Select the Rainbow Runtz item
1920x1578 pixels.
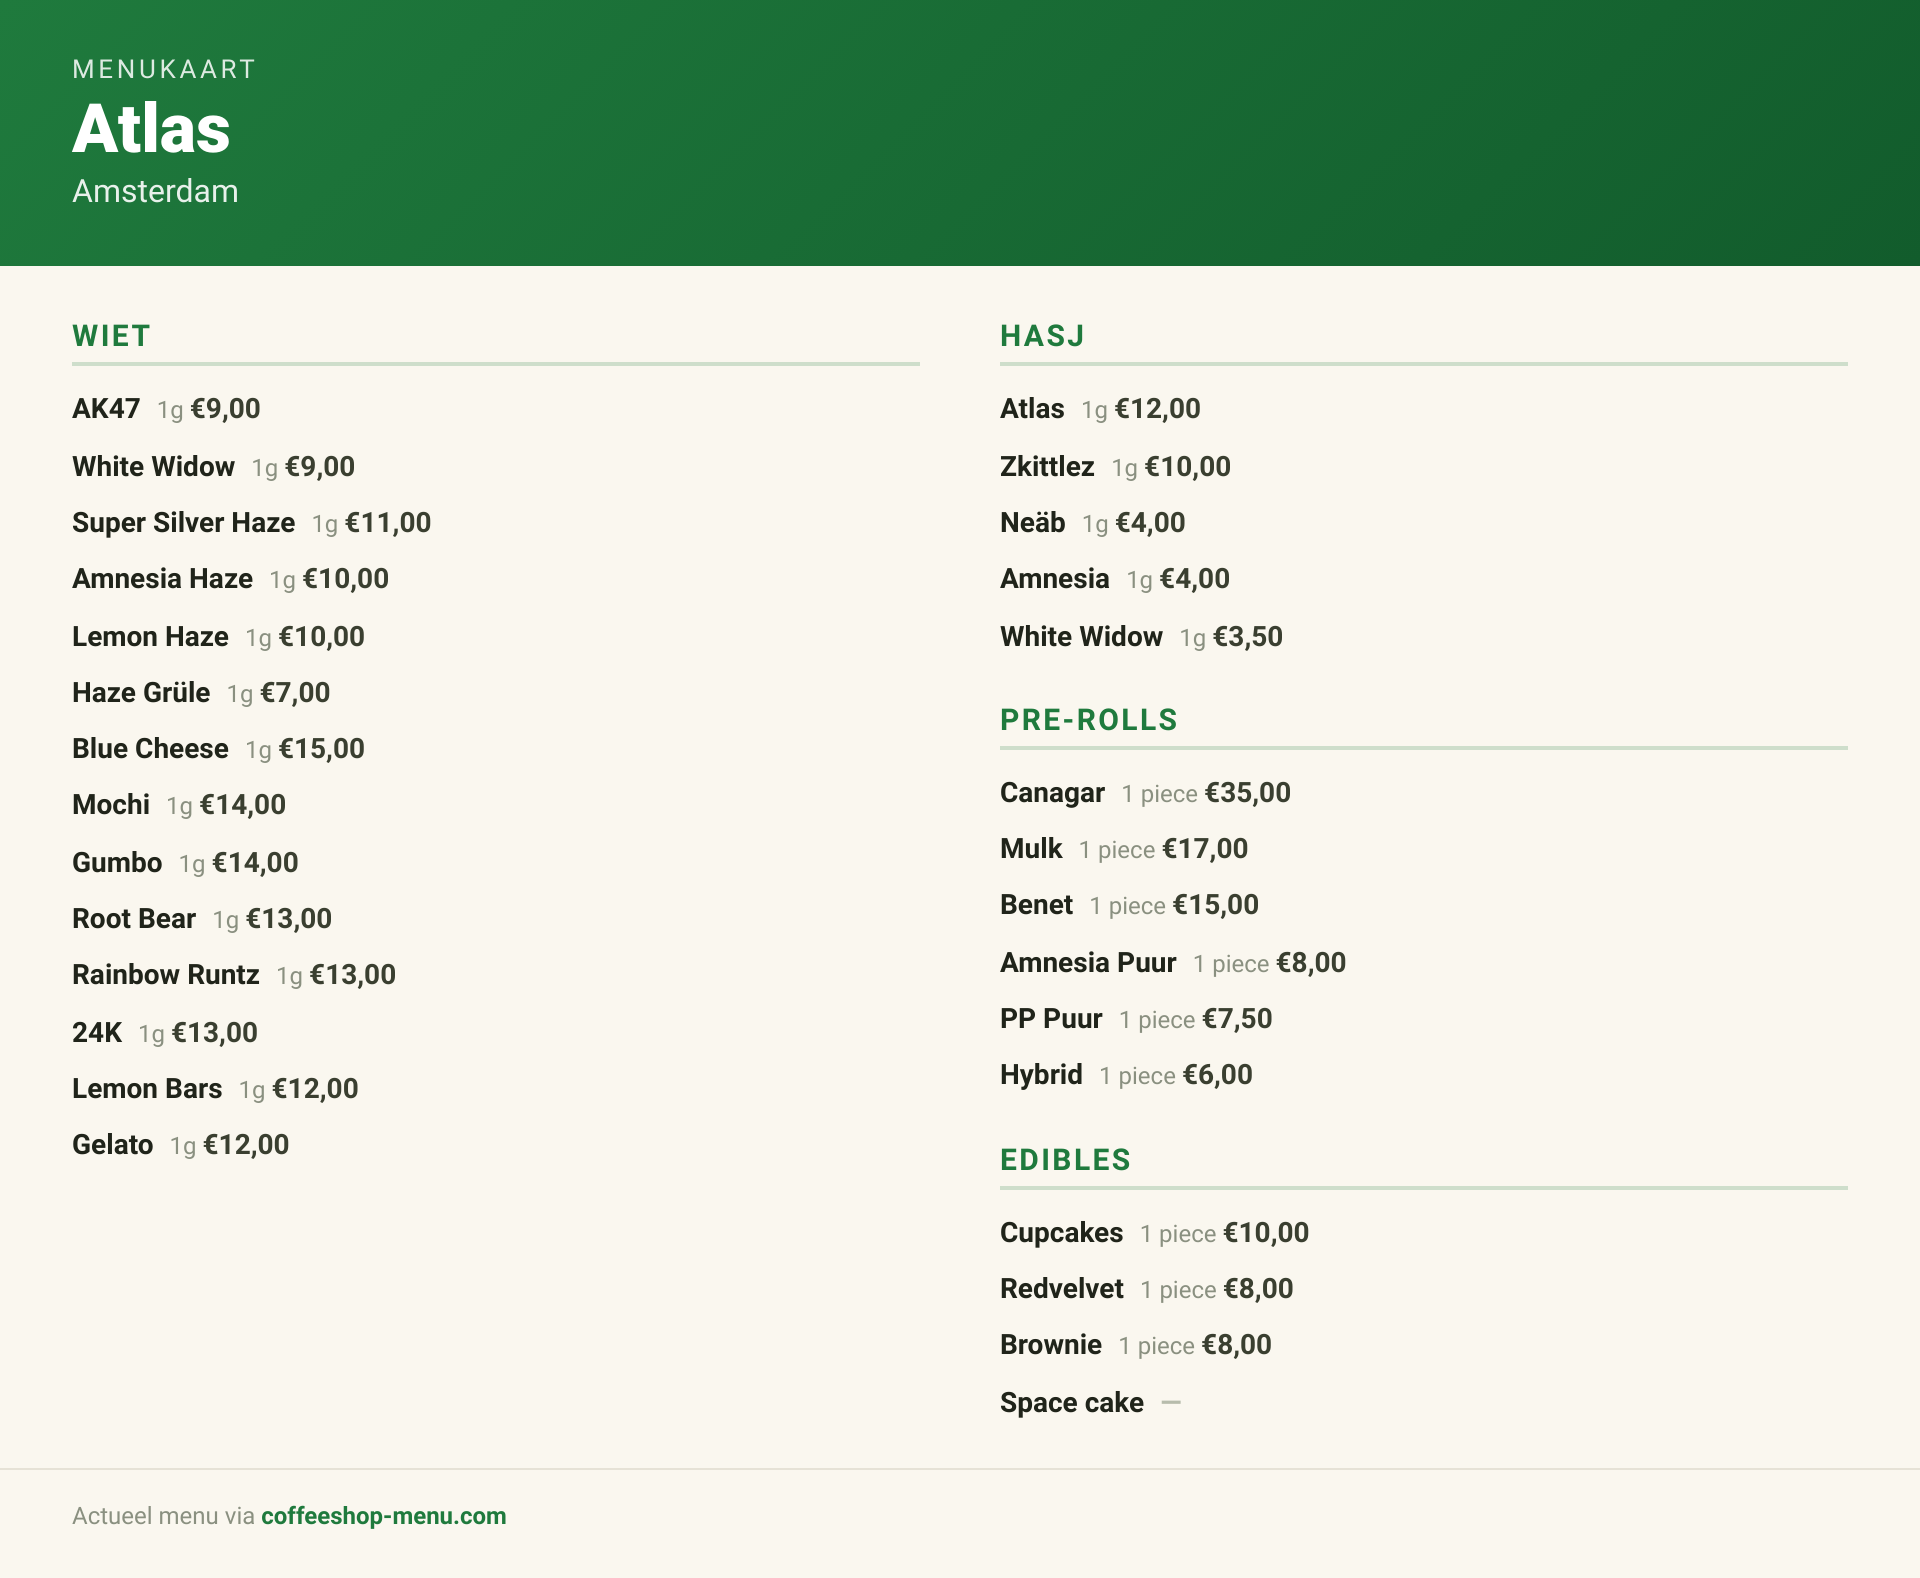tap(234, 975)
